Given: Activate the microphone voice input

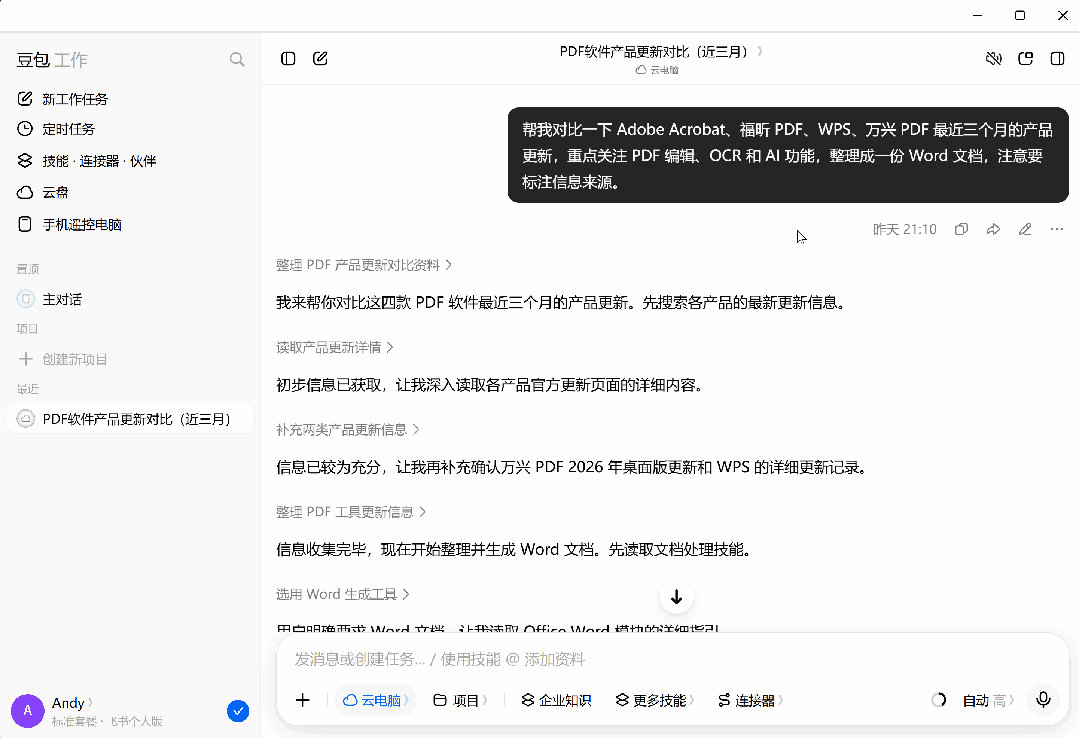Looking at the screenshot, I should coord(1043,699).
